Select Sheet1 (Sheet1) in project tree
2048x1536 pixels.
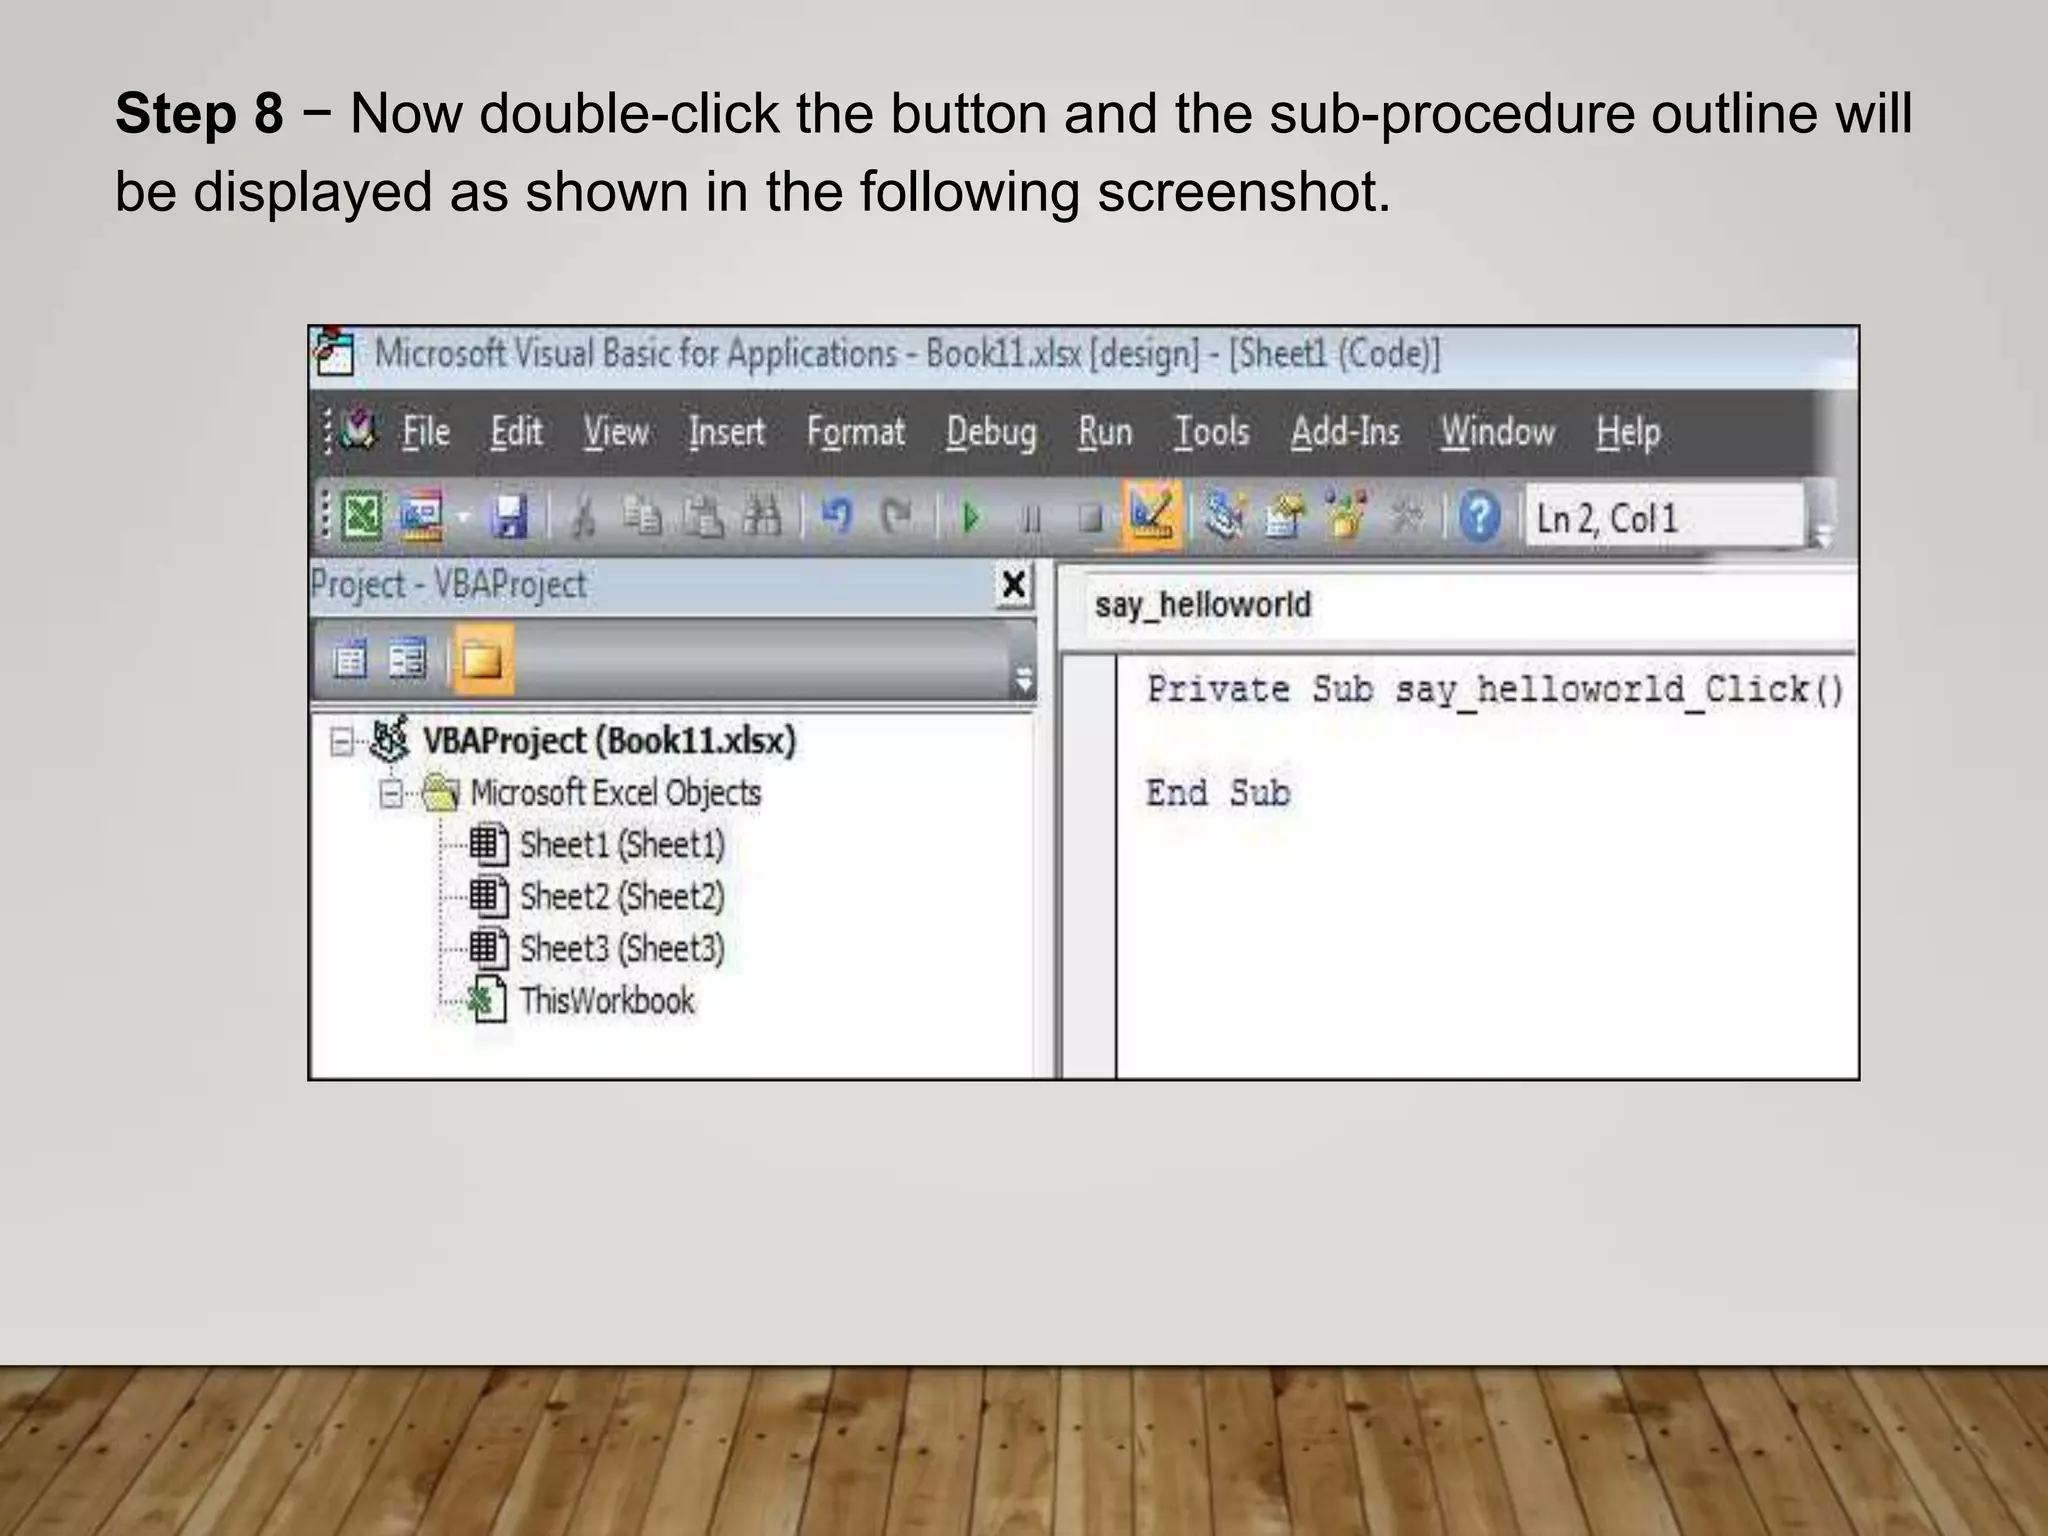point(622,845)
